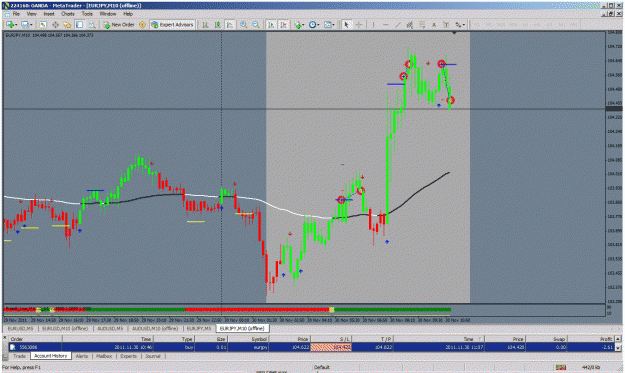Open the Templates icon
The width and height of the screenshot is (625, 373).
coord(328,25)
